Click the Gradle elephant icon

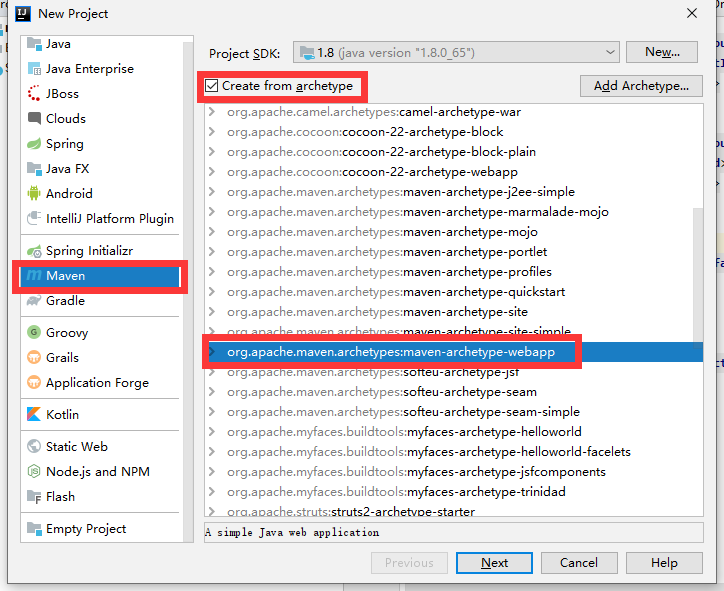pyautogui.click(x=34, y=301)
